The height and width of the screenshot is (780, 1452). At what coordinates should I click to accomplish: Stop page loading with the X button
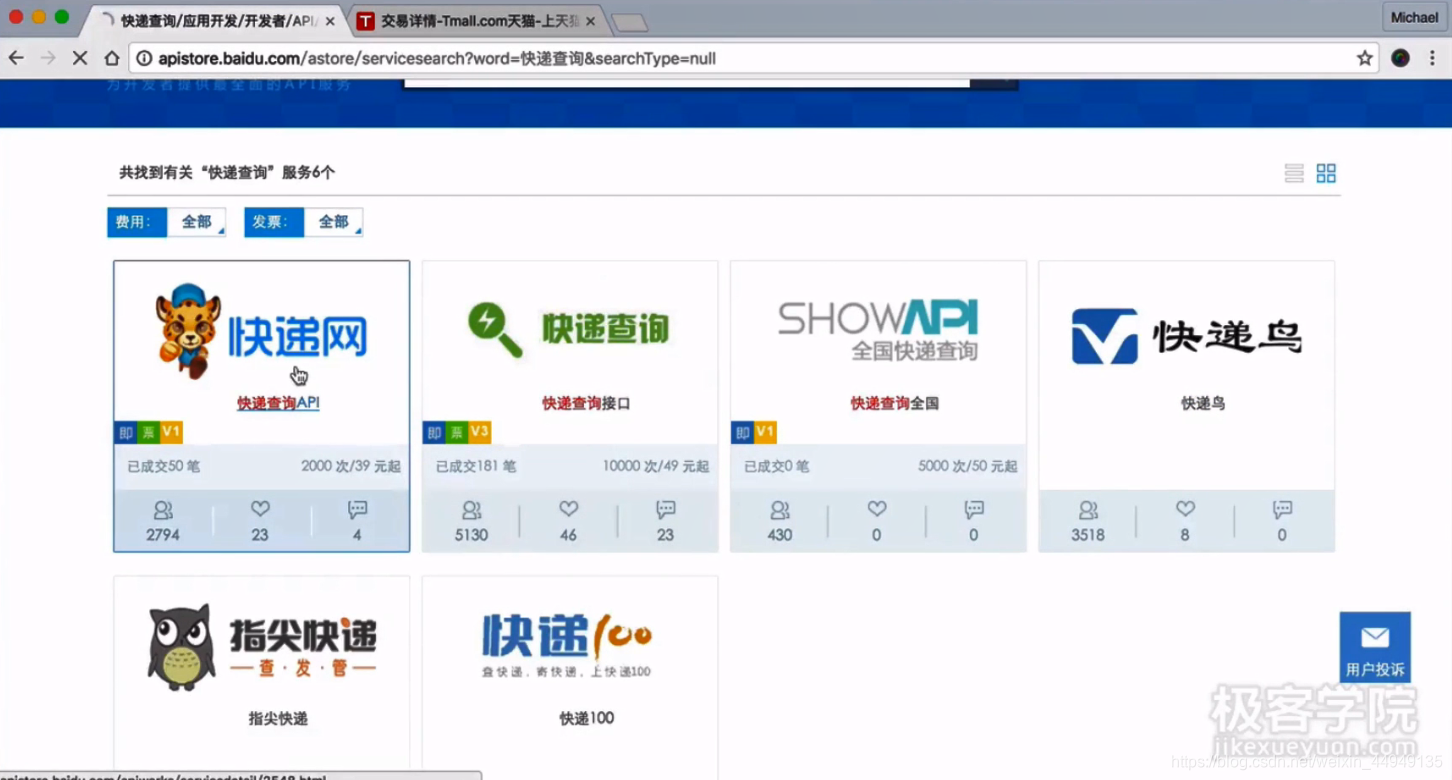tap(80, 58)
